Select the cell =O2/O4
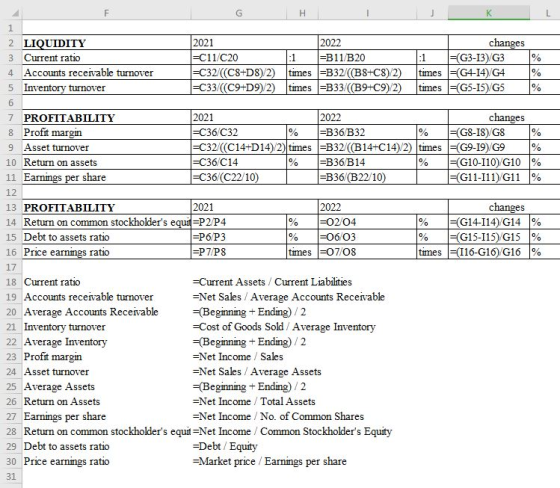 pyautogui.click(x=368, y=222)
